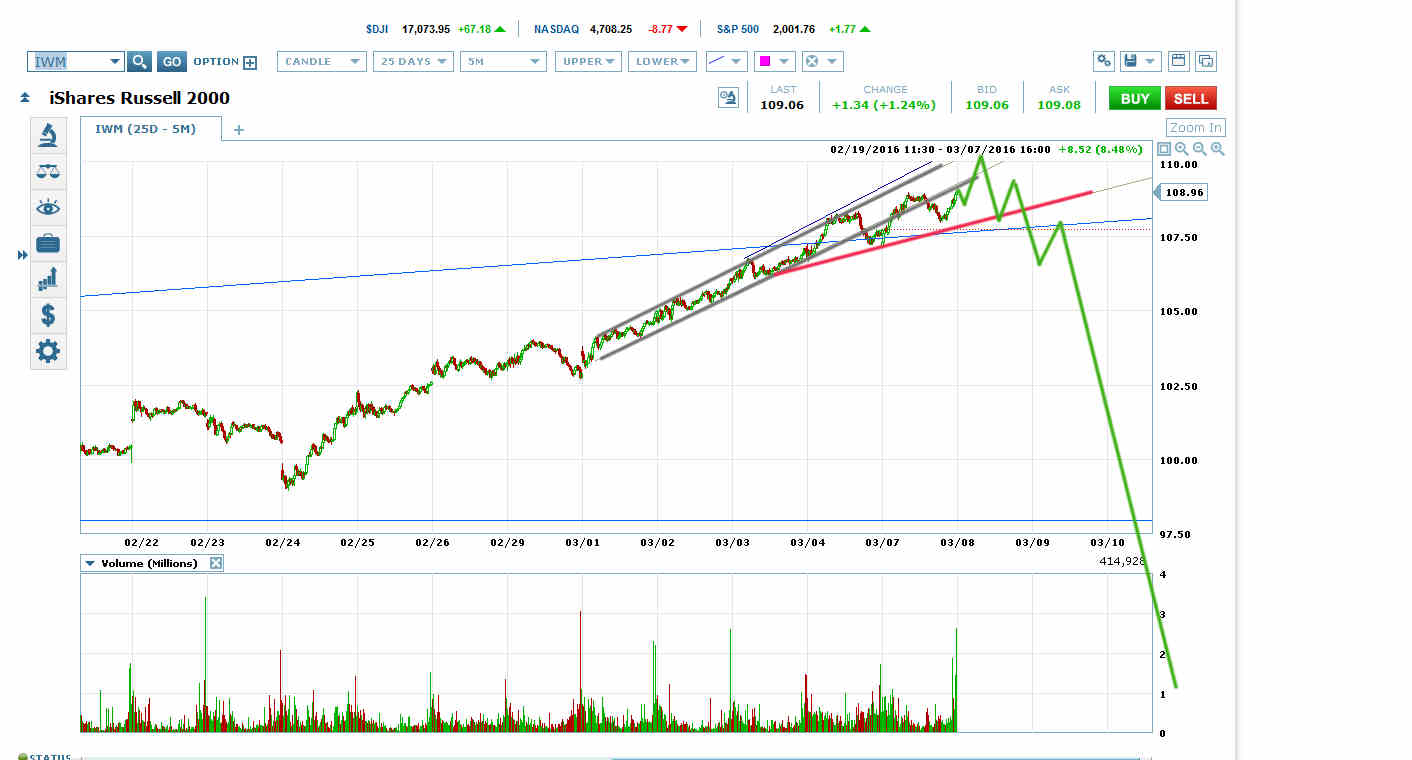Click the bar chart growth sidebar icon
The image size is (1412, 760).
click(48, 279)
